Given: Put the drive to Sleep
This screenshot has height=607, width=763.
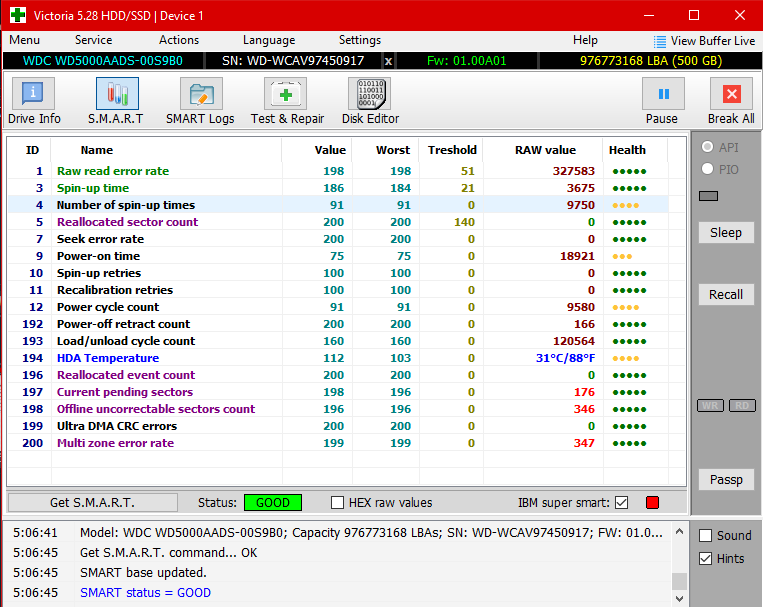Looking at the screenshot, I should (726, 233).
